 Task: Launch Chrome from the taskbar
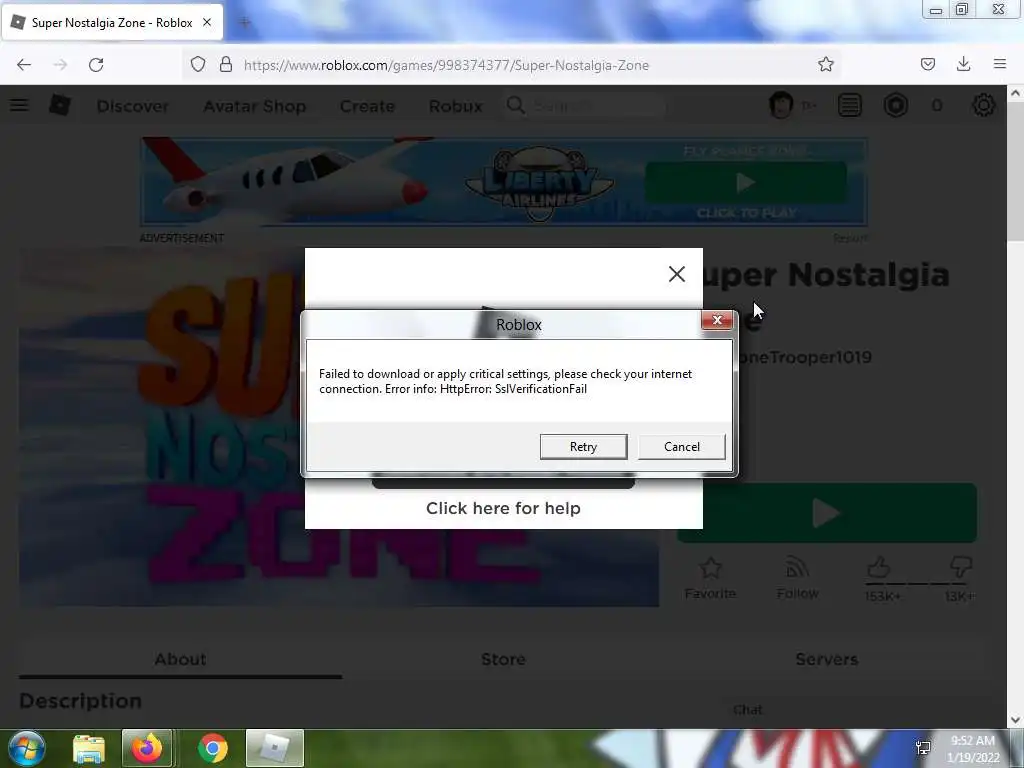212,748
